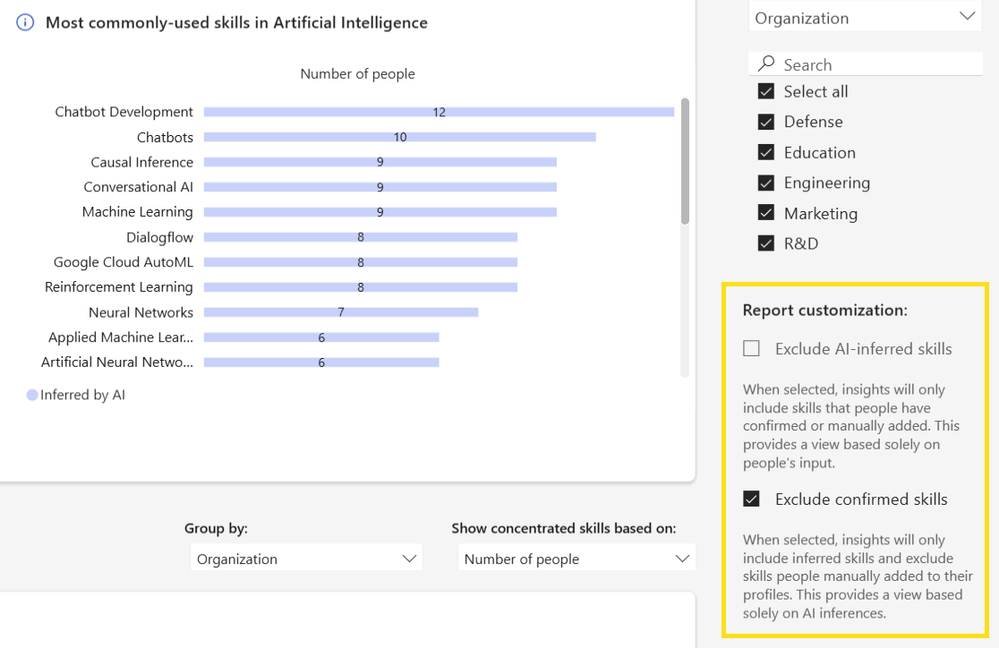Click the Dialogflow skill label

(159, 237)
